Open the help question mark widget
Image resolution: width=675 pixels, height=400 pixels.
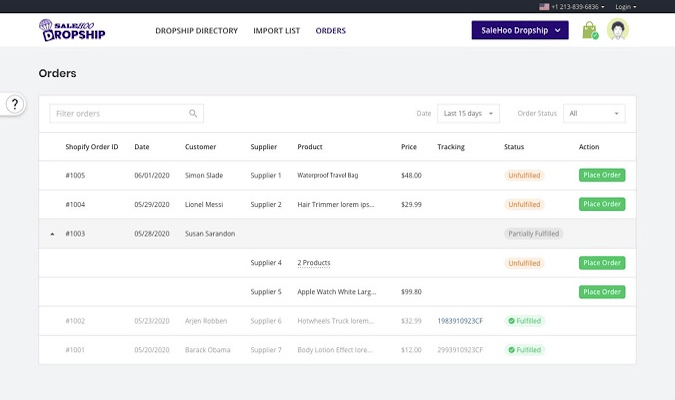click(14, 104)
